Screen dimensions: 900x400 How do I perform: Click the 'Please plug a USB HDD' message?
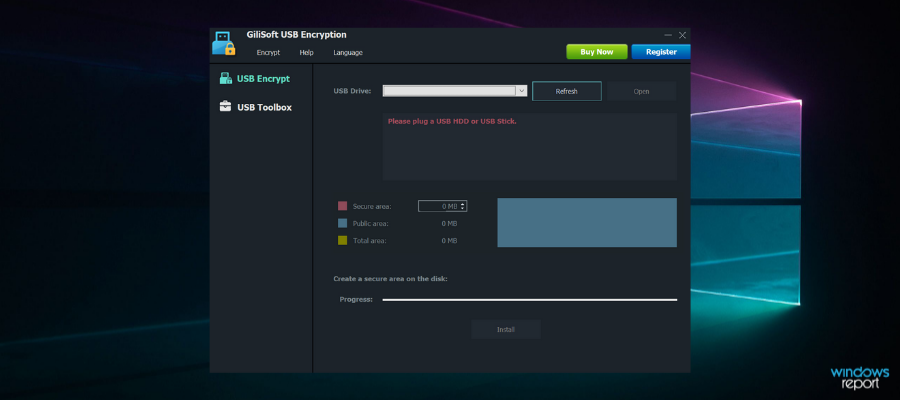click(452, 122)
